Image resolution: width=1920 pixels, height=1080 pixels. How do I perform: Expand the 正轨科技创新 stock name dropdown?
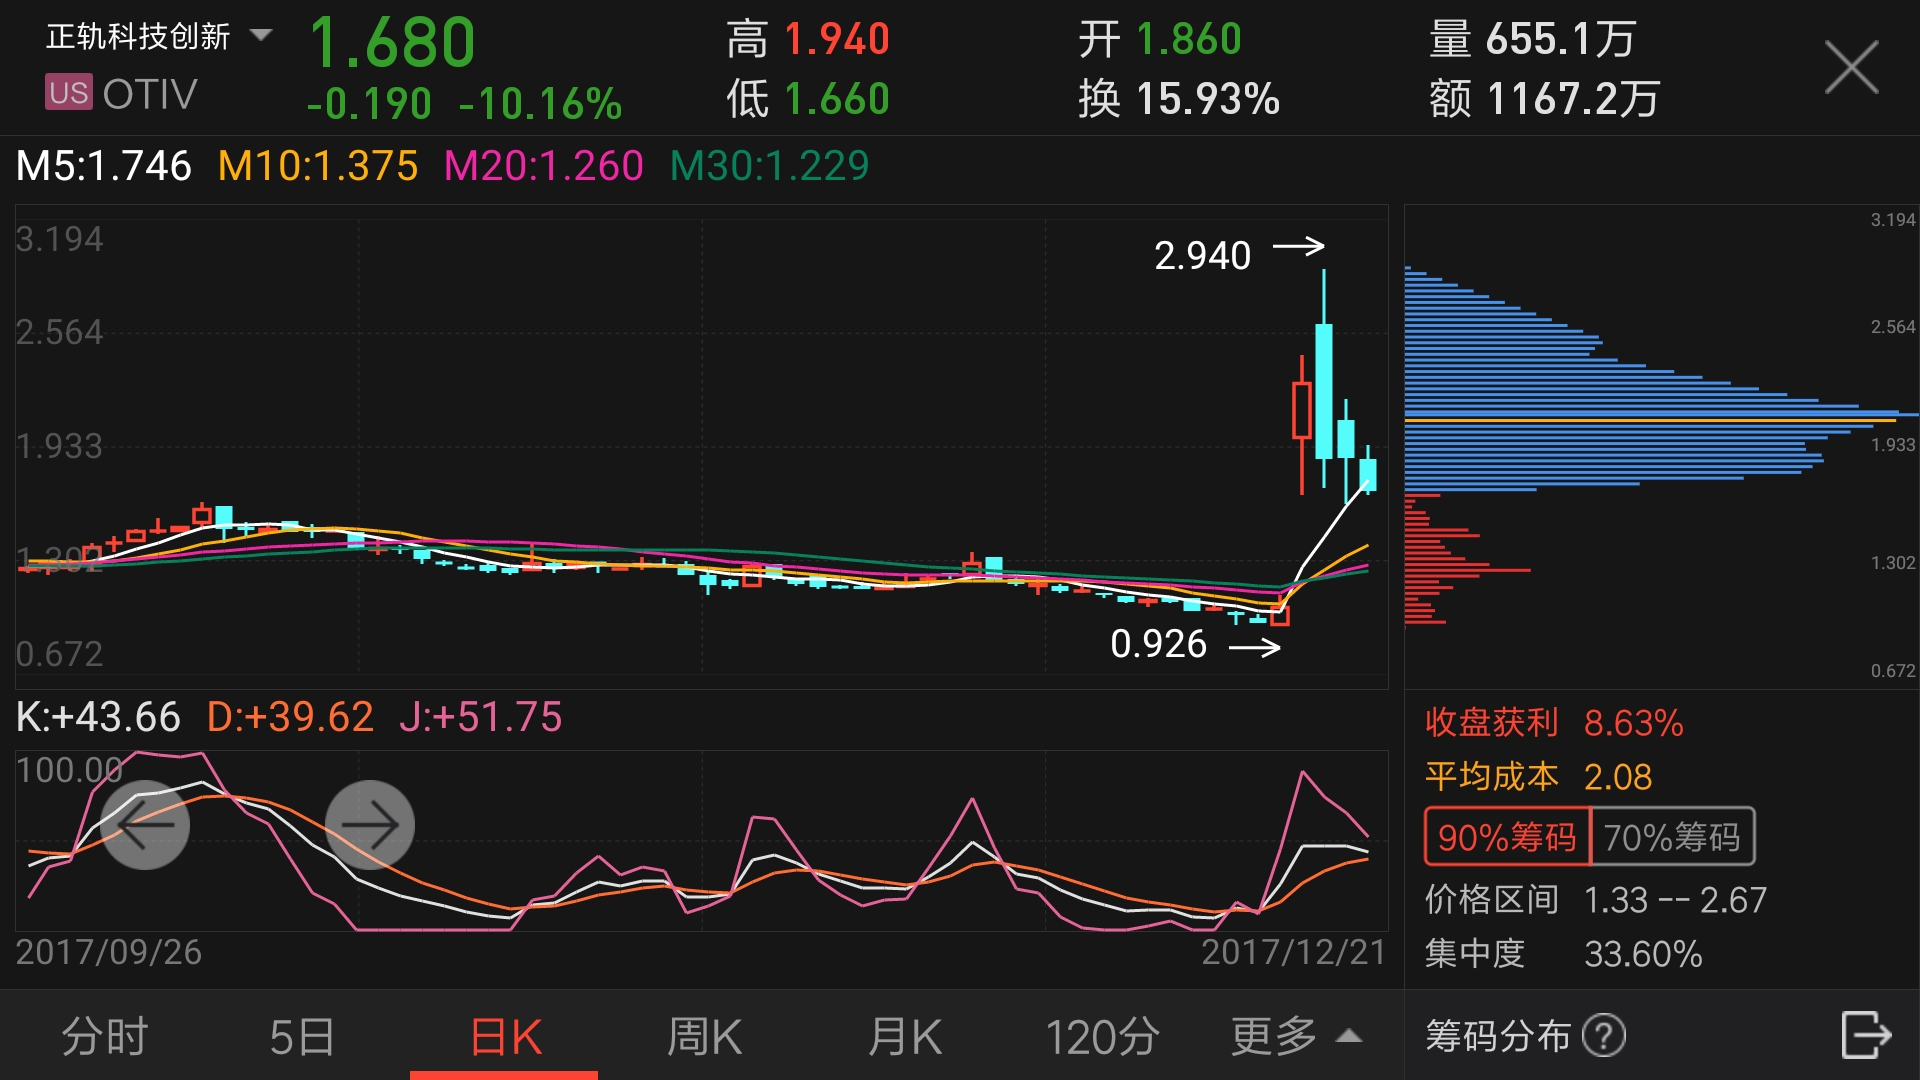pyautogui.click(x=260, y=36)
